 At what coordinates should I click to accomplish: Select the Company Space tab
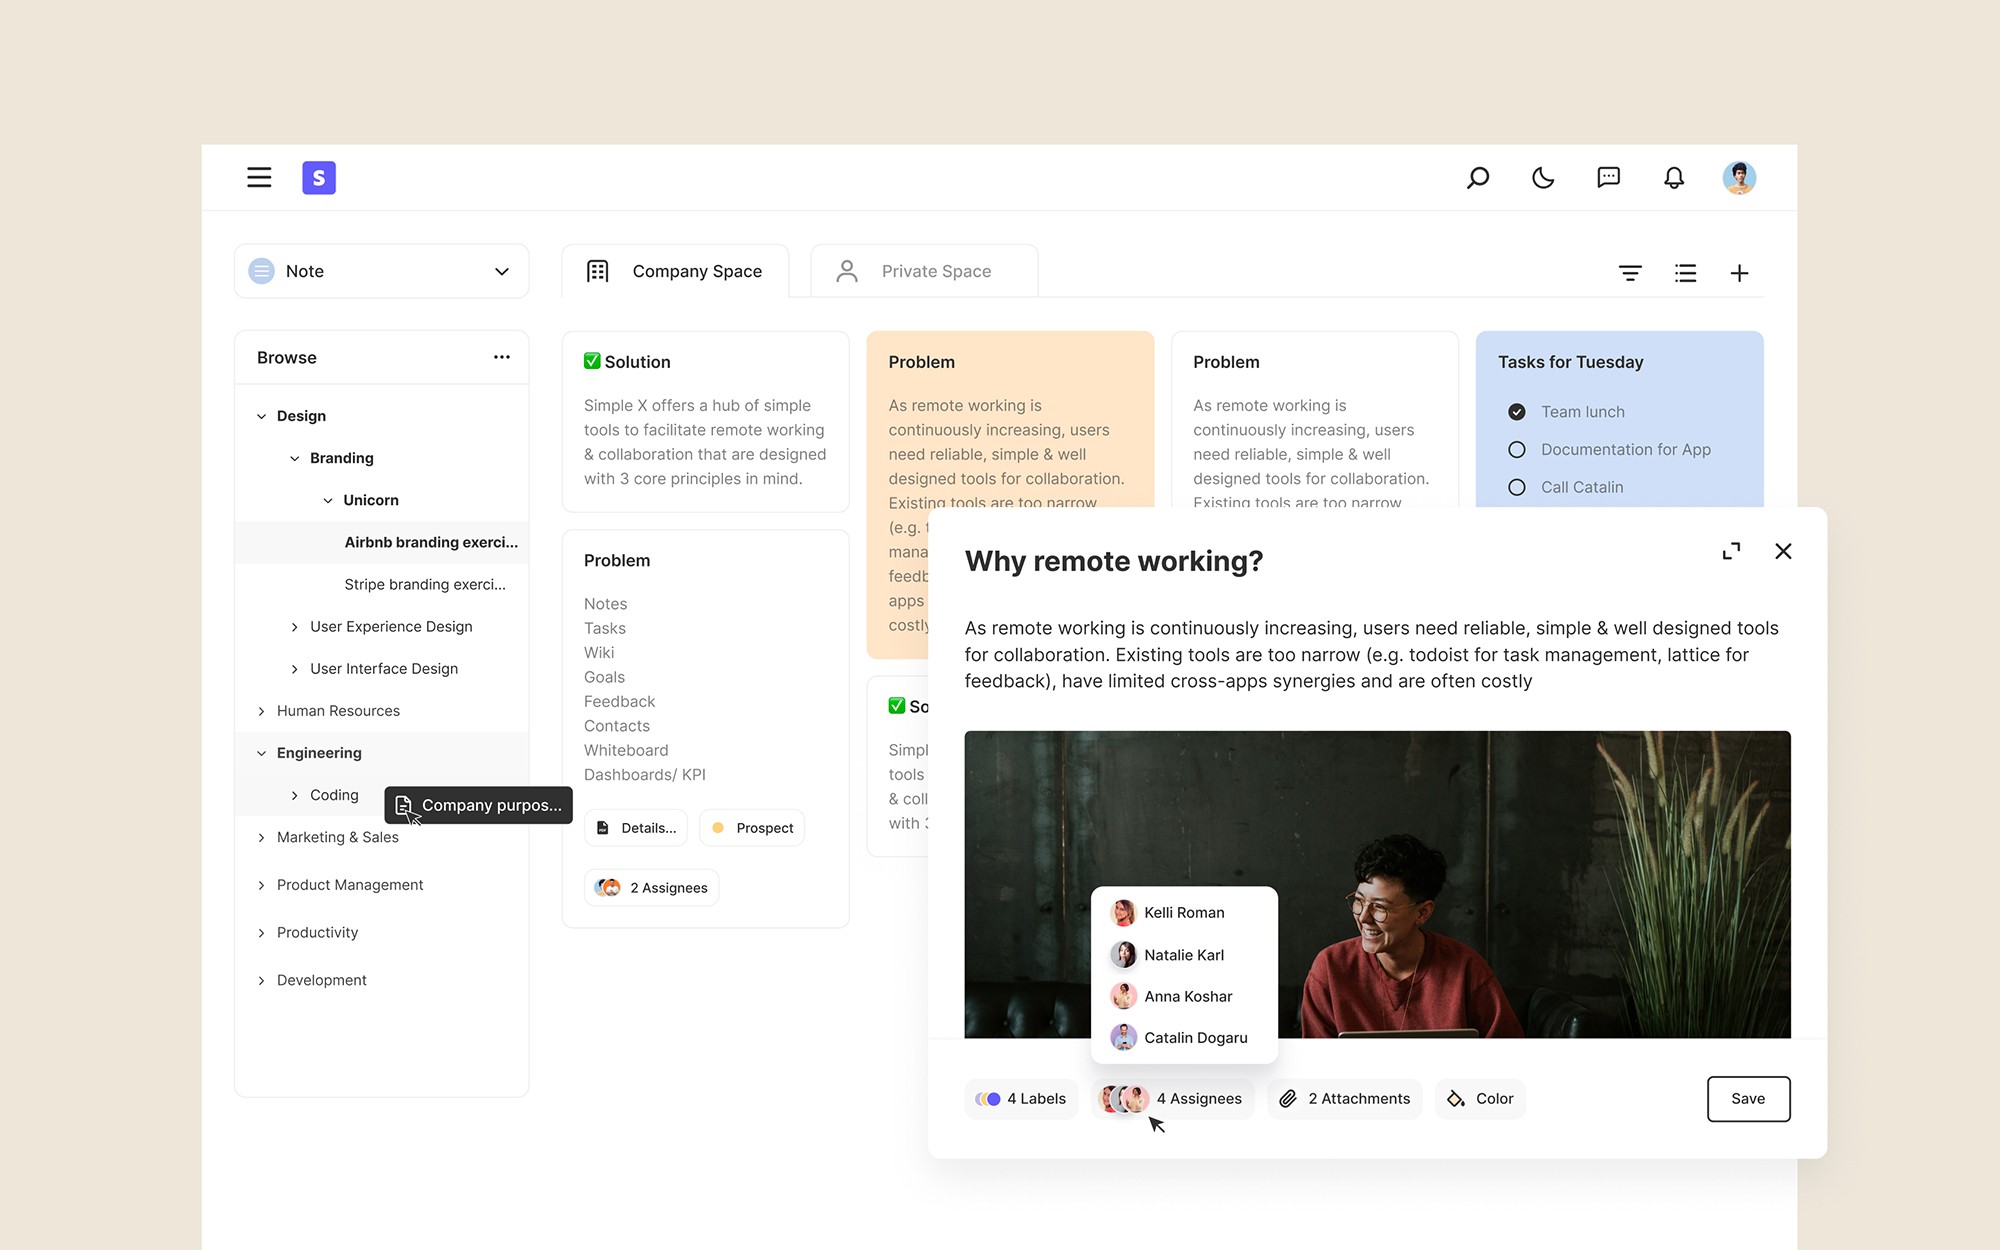pyautogui.click(x=675, y=271)
